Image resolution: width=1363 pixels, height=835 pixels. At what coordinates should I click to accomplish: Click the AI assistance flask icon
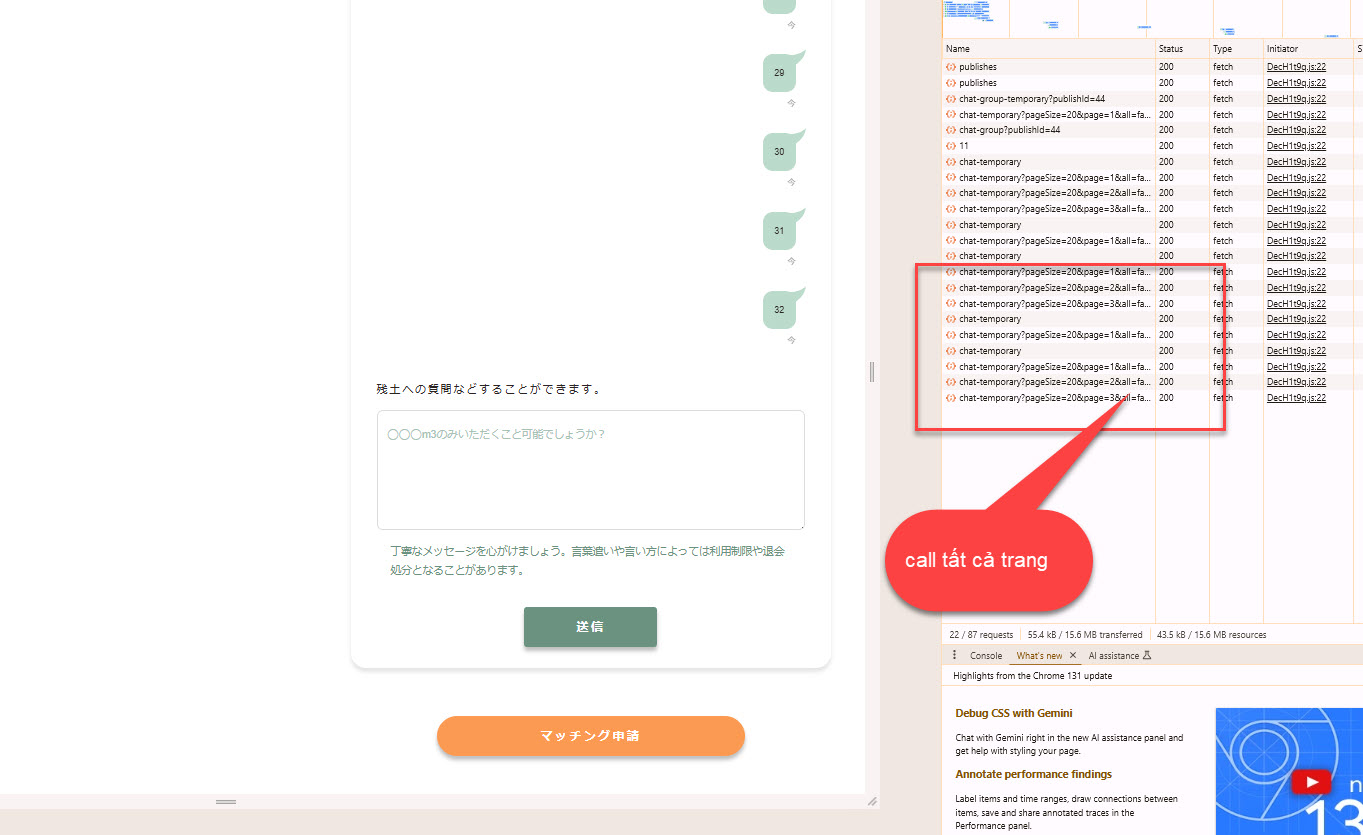click(1147, 656)
